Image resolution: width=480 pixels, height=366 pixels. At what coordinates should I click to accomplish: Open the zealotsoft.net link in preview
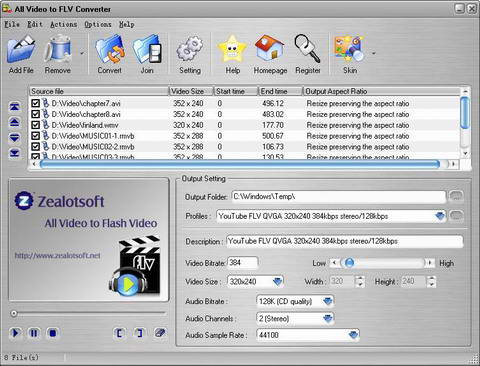(x=57, y=256)
